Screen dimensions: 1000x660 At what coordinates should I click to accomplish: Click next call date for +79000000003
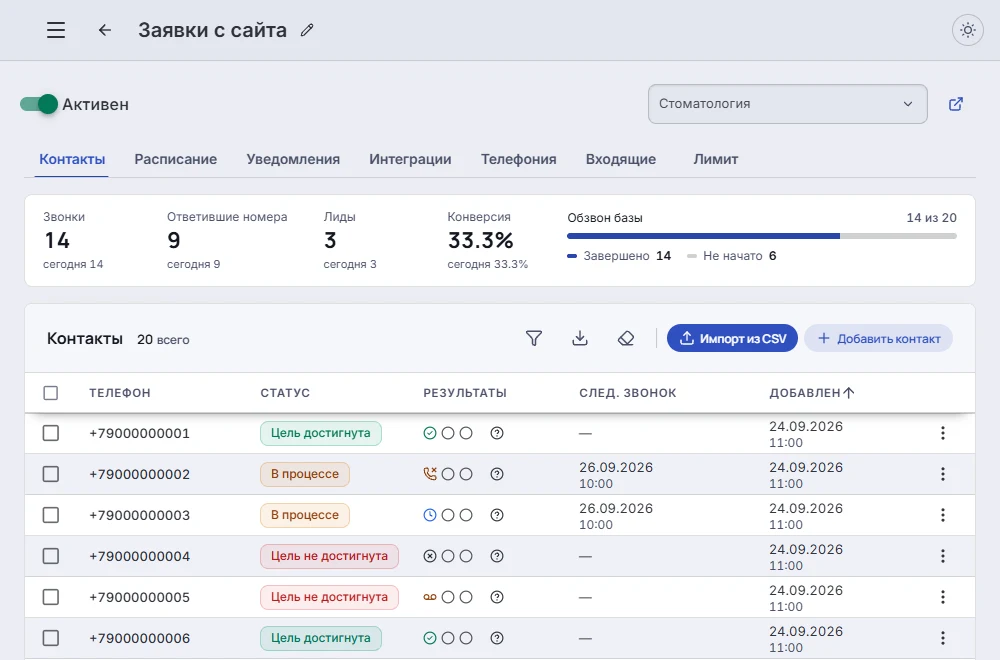[x=616, y=516]
